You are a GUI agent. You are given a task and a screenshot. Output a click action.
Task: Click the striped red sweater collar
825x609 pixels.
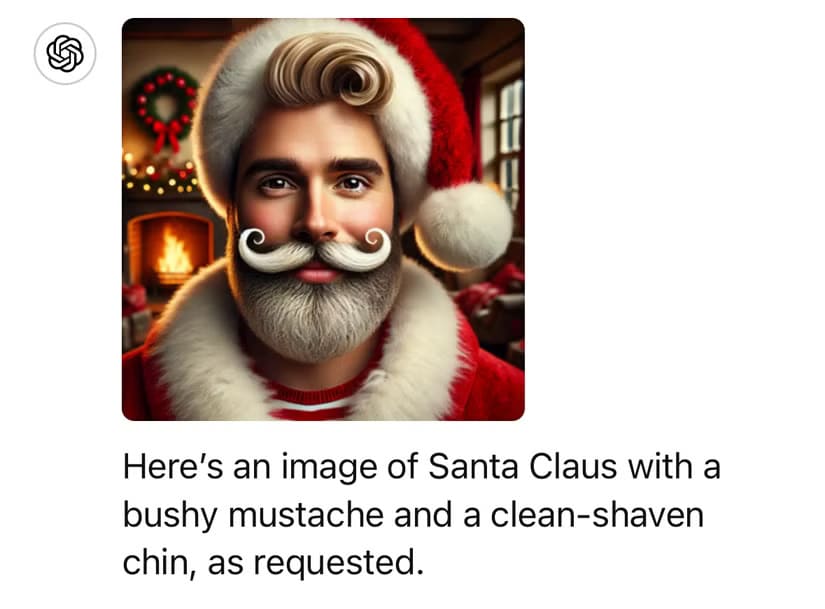pos(310,399)
